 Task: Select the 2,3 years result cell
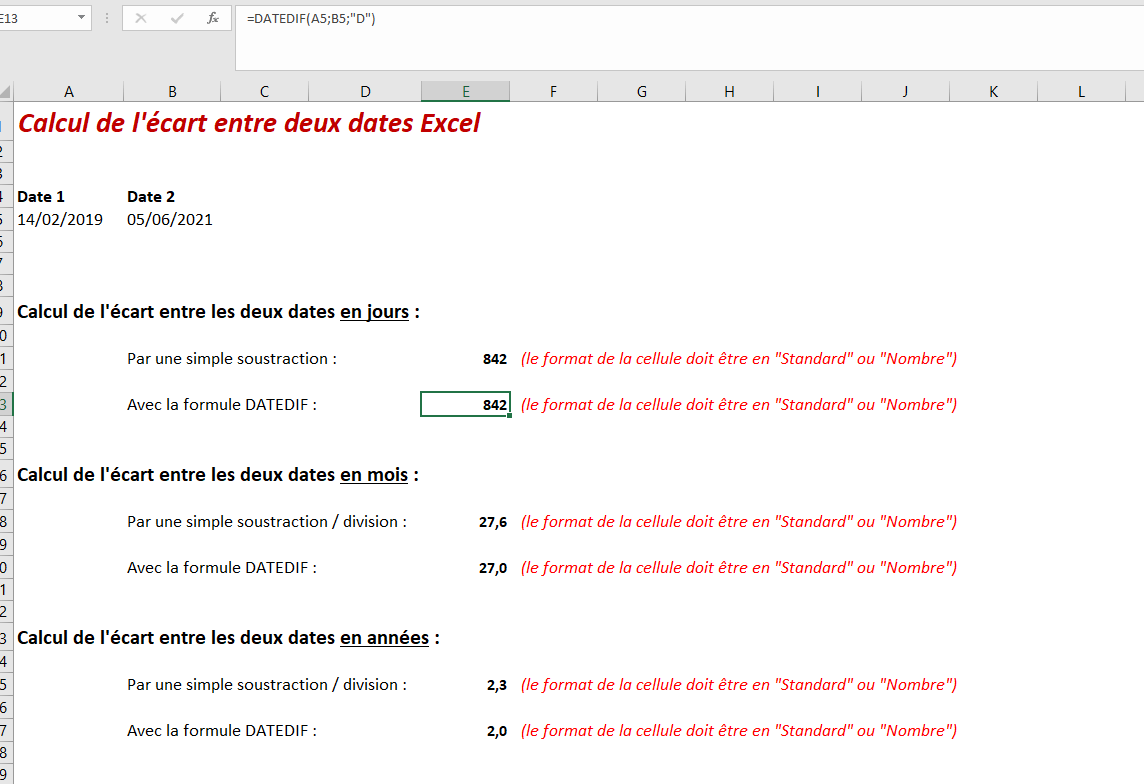(x=497, y=685)
